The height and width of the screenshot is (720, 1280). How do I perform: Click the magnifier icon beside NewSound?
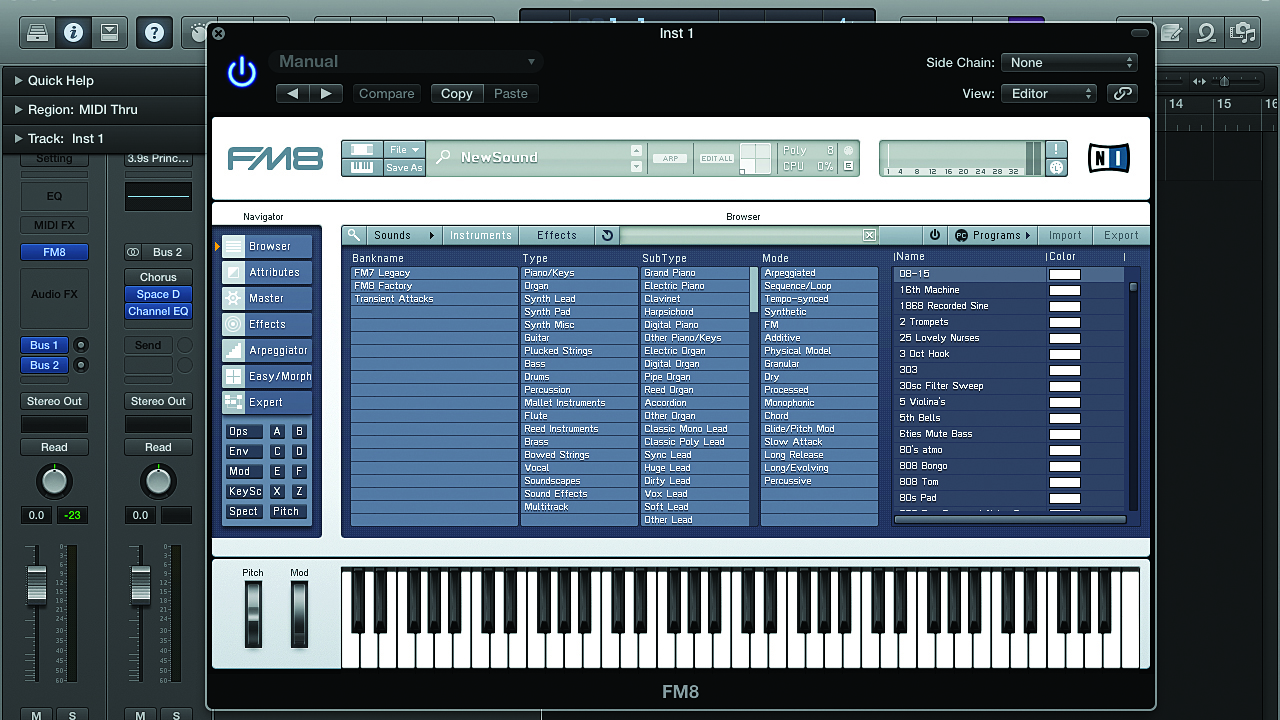click(443, 157)
